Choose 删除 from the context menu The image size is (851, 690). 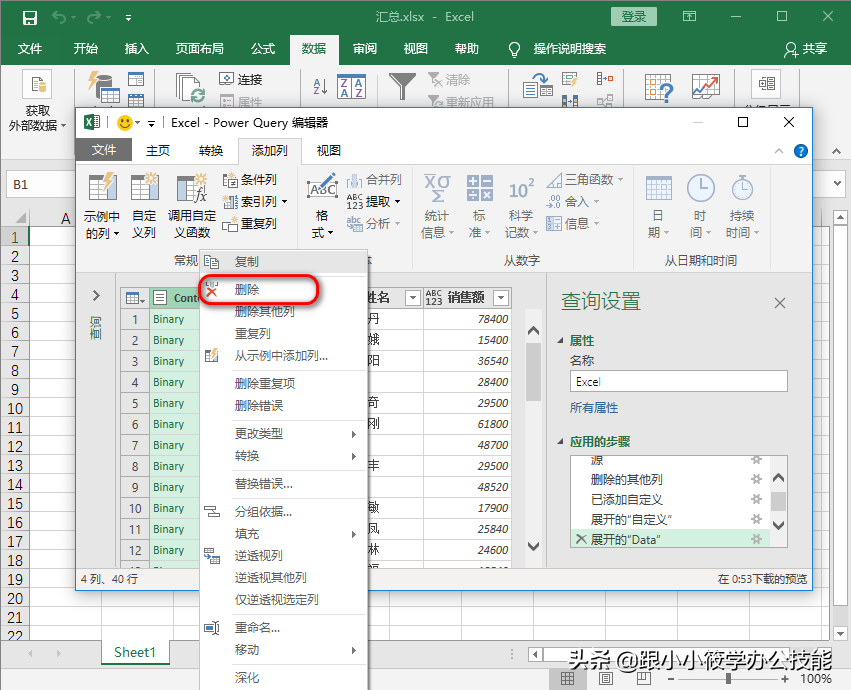247,290
